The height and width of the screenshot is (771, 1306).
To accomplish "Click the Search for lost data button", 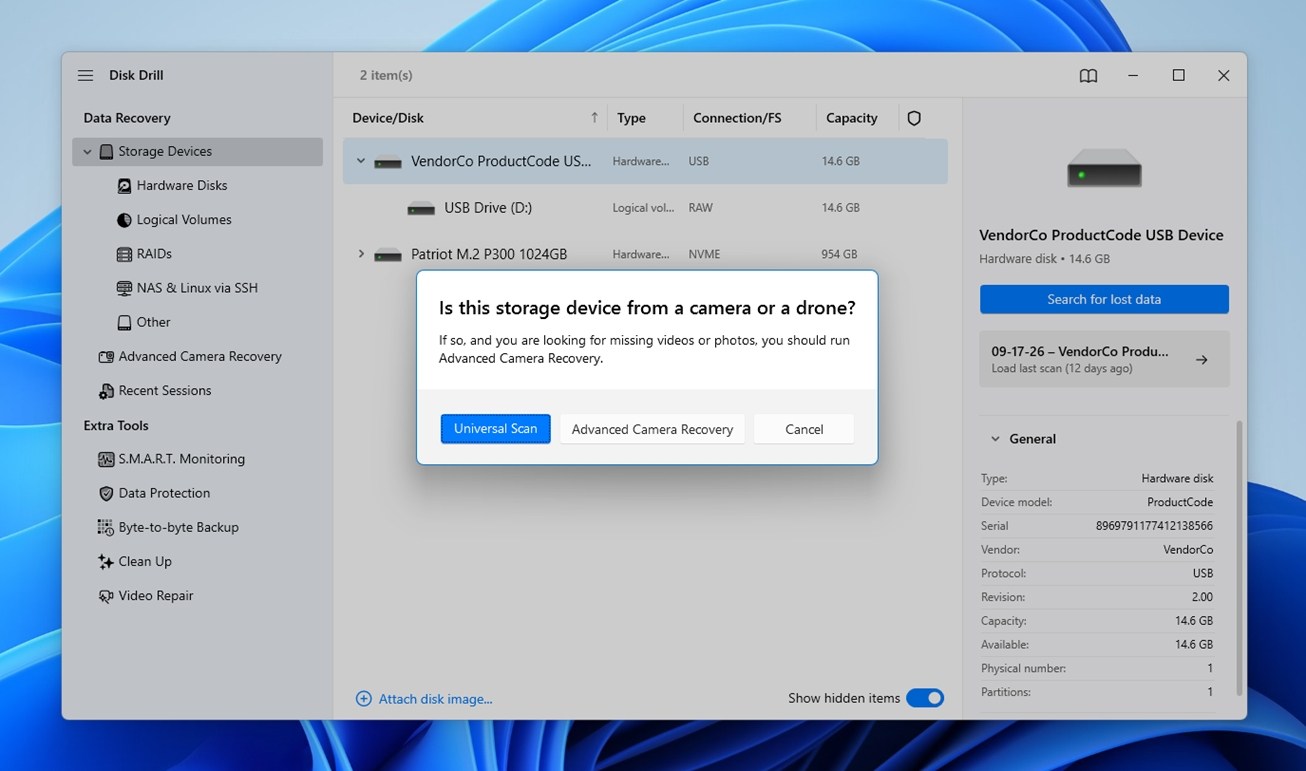I will [x=1104, y=299].
